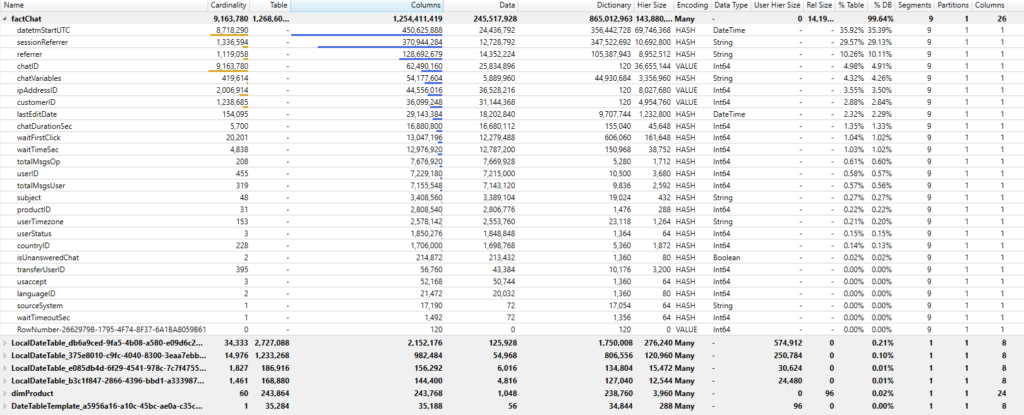The height and width of the screenshot is (415, 1024).
Task: Select the chatDurationSec column row
Action: (512, 126)
